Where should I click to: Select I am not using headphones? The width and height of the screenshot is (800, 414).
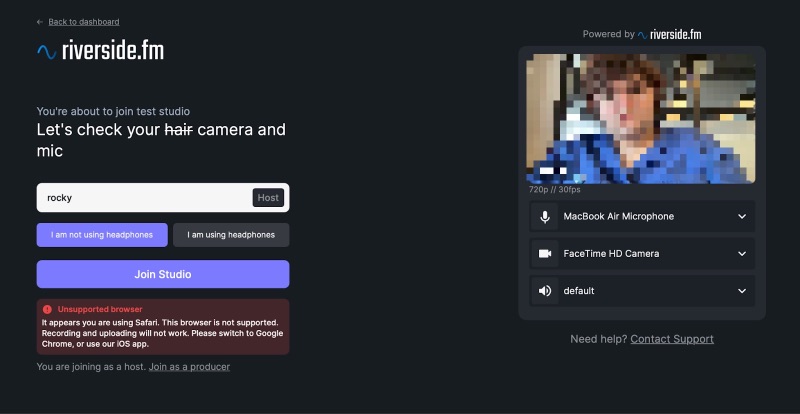102,235
